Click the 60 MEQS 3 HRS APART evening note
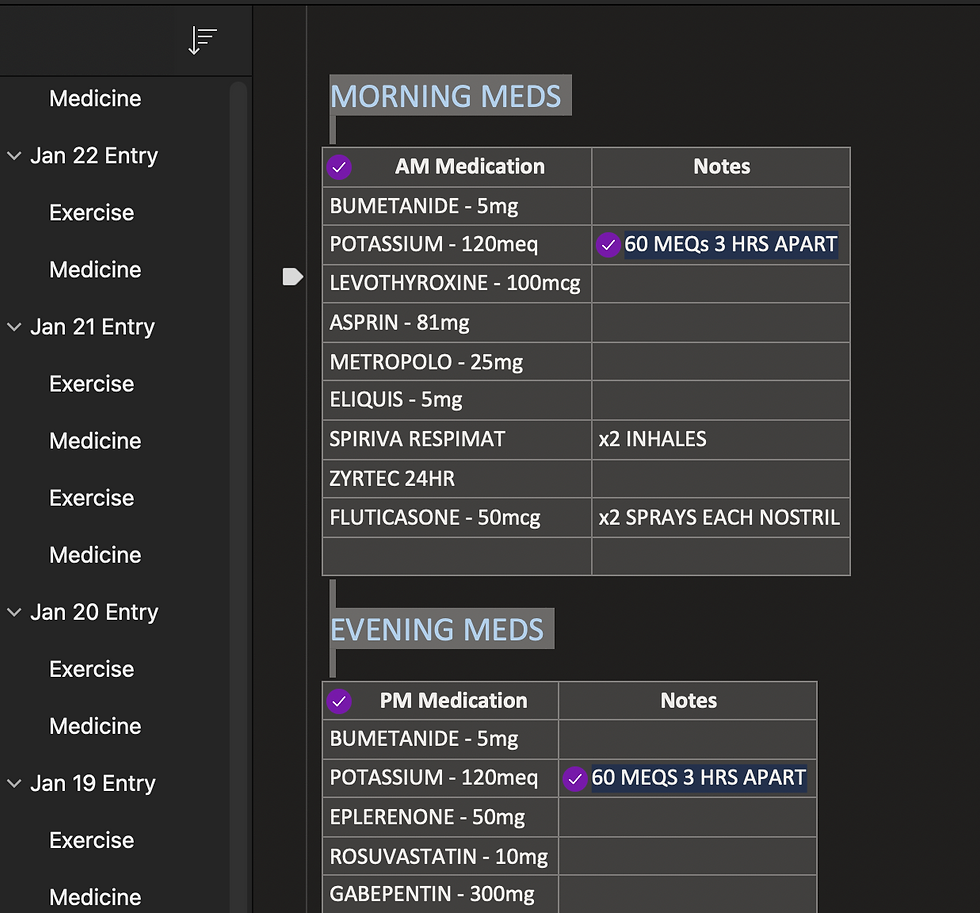Image resolution: width=980 pixels, height=913 pixels. click(x=699, y=778)
